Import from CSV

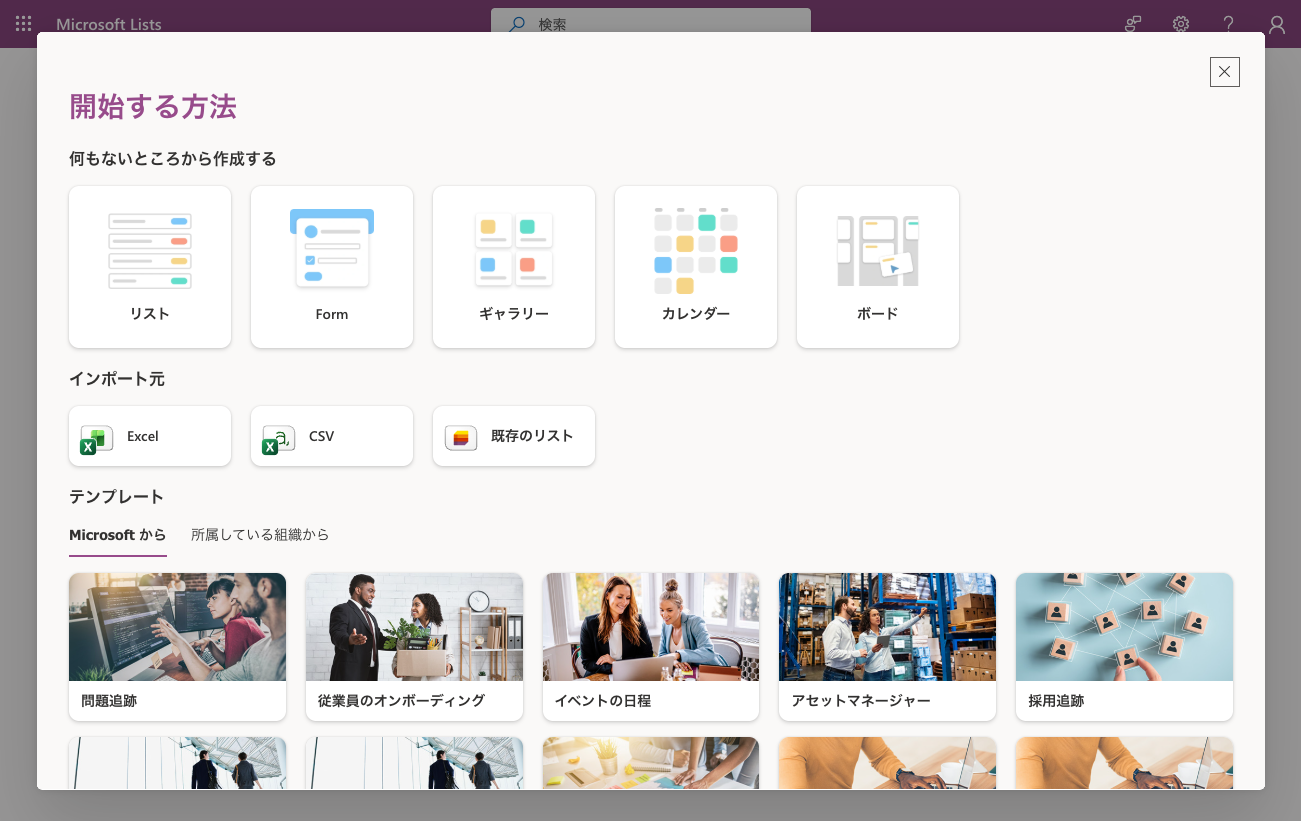tap(332, 436)
